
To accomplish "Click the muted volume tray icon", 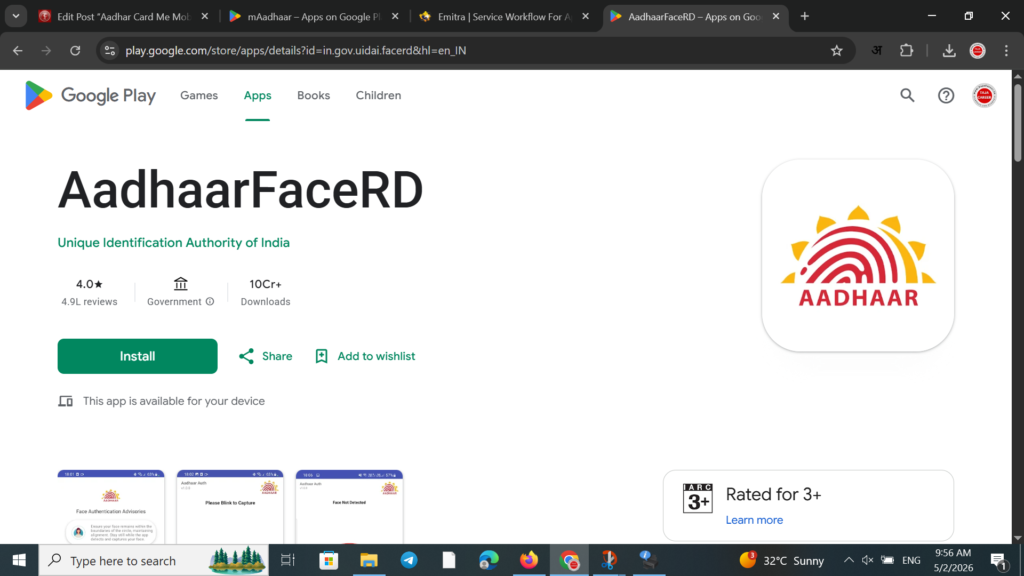I will 867,560.
